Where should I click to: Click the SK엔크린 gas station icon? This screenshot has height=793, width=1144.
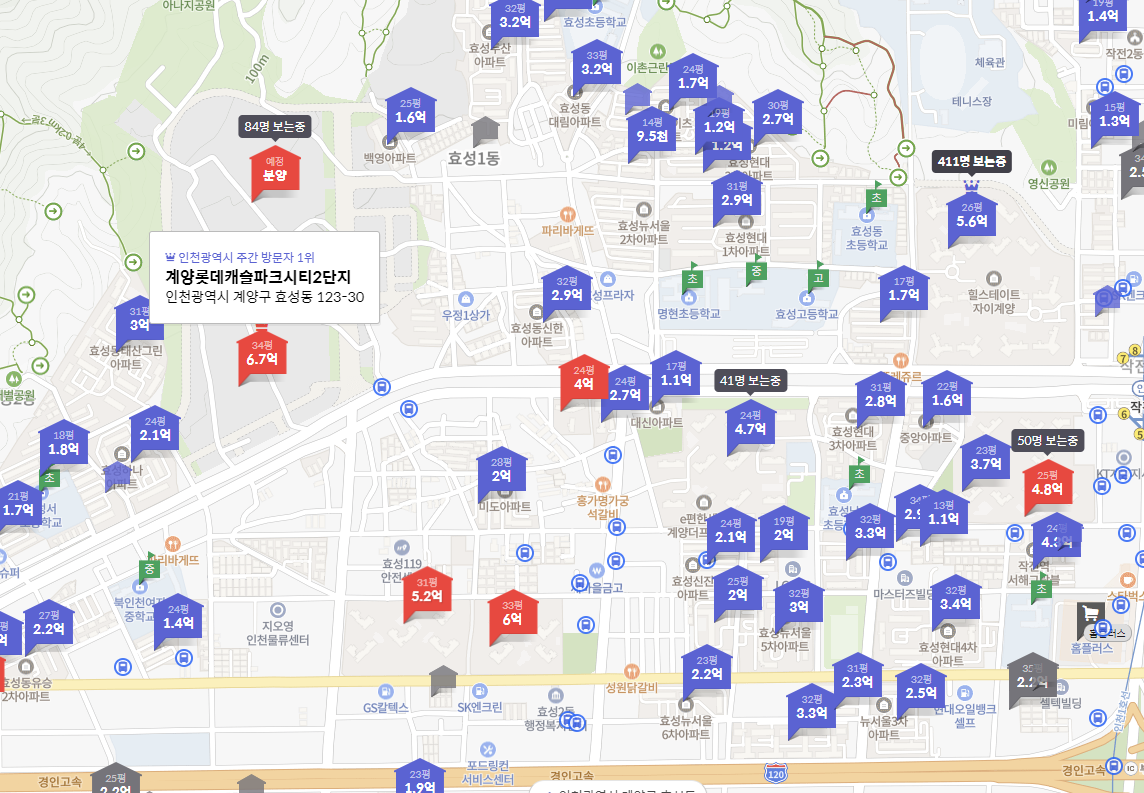click(x=479, y=691)
